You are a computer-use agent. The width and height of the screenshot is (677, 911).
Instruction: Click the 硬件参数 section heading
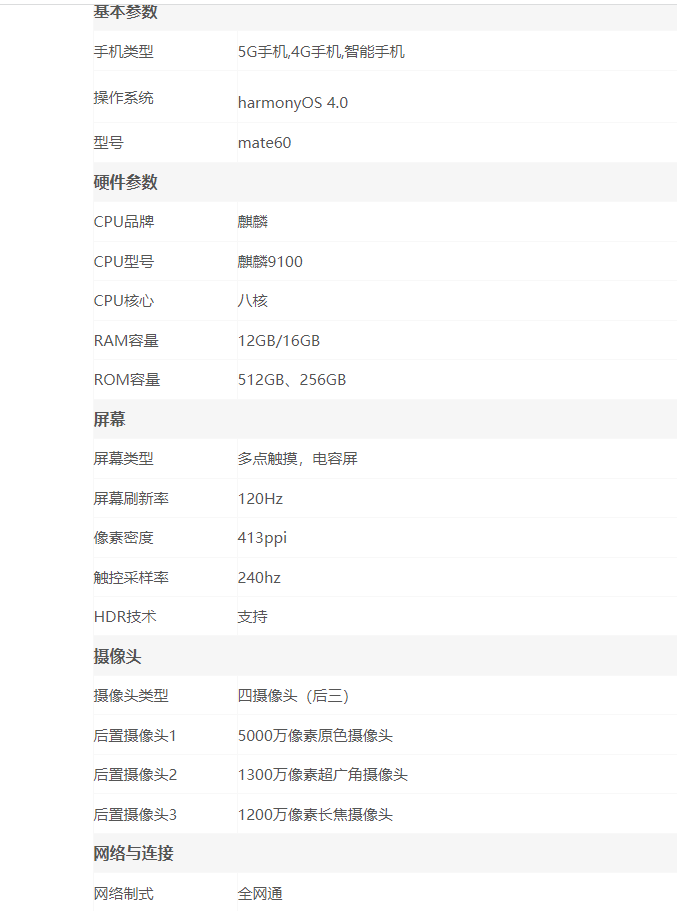(126, 182)
